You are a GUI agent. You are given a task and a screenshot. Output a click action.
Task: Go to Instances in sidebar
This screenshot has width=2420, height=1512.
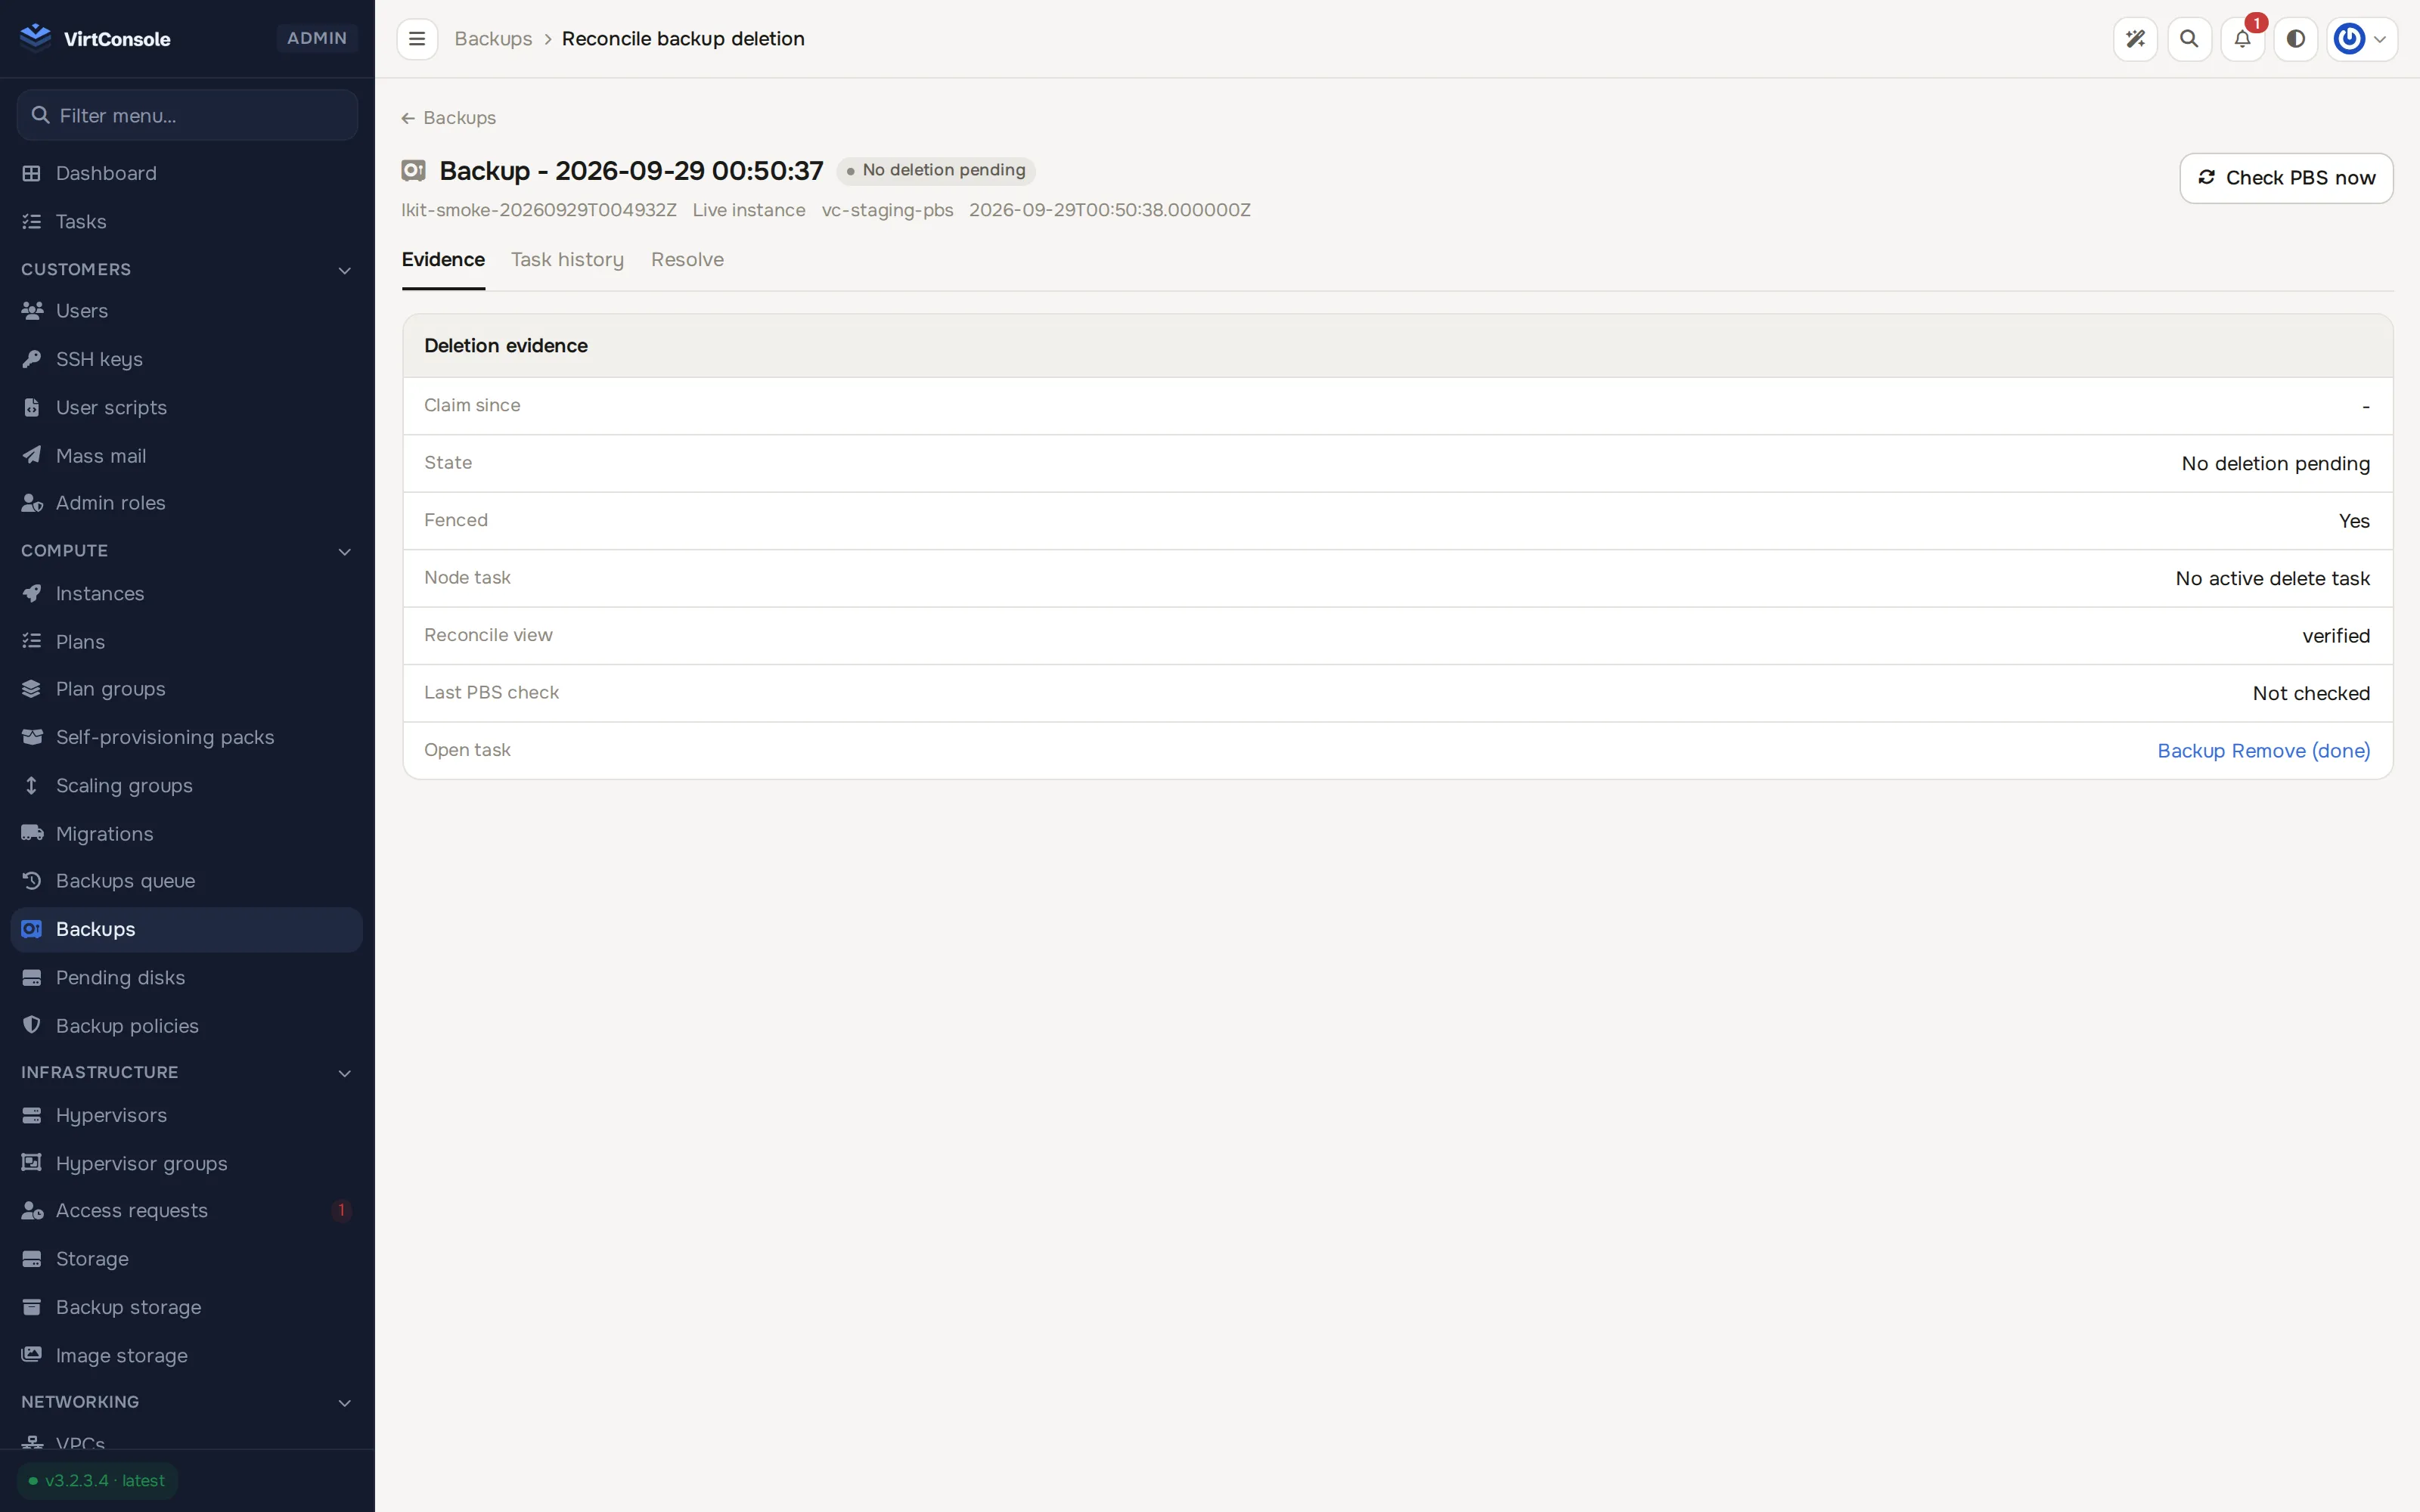point(187,593)
